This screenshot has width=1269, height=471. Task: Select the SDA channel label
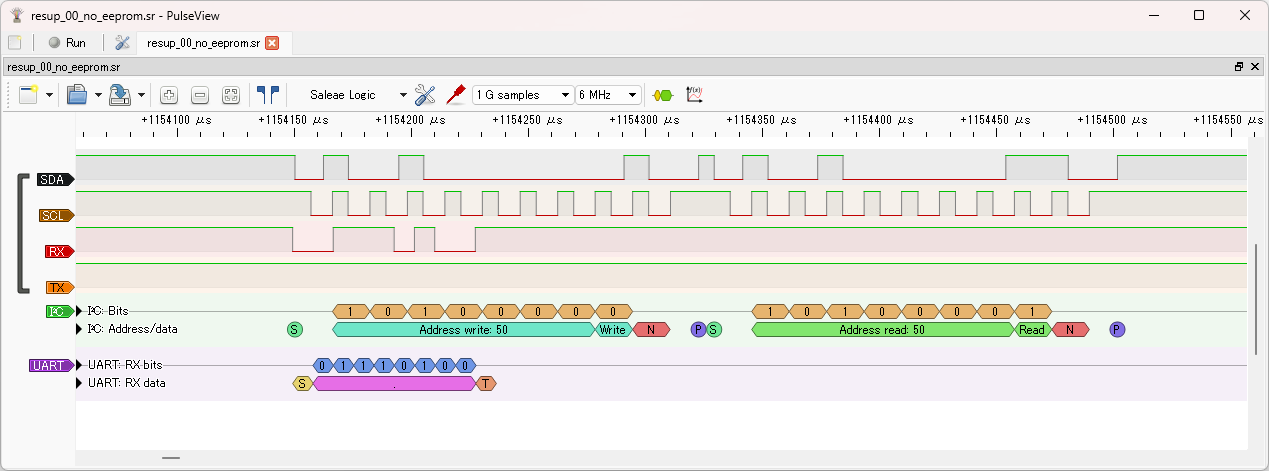56,180
